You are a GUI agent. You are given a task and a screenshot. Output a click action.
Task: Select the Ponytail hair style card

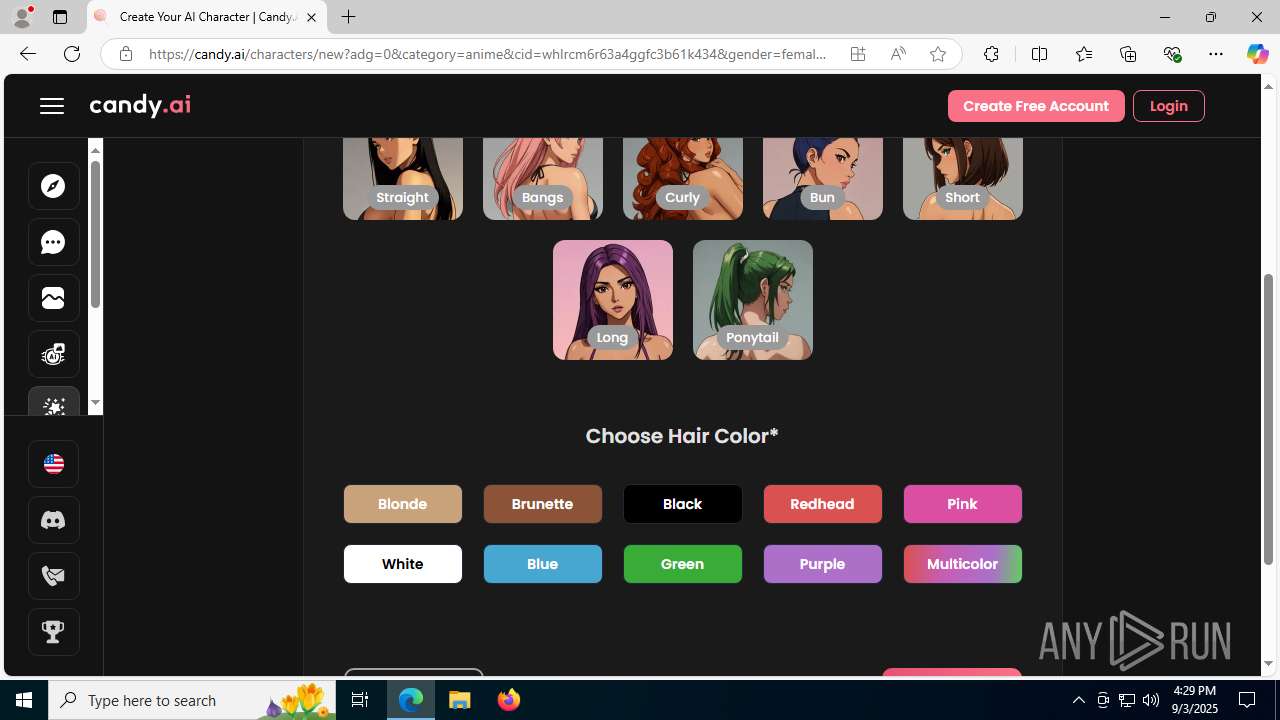point(753,300)
